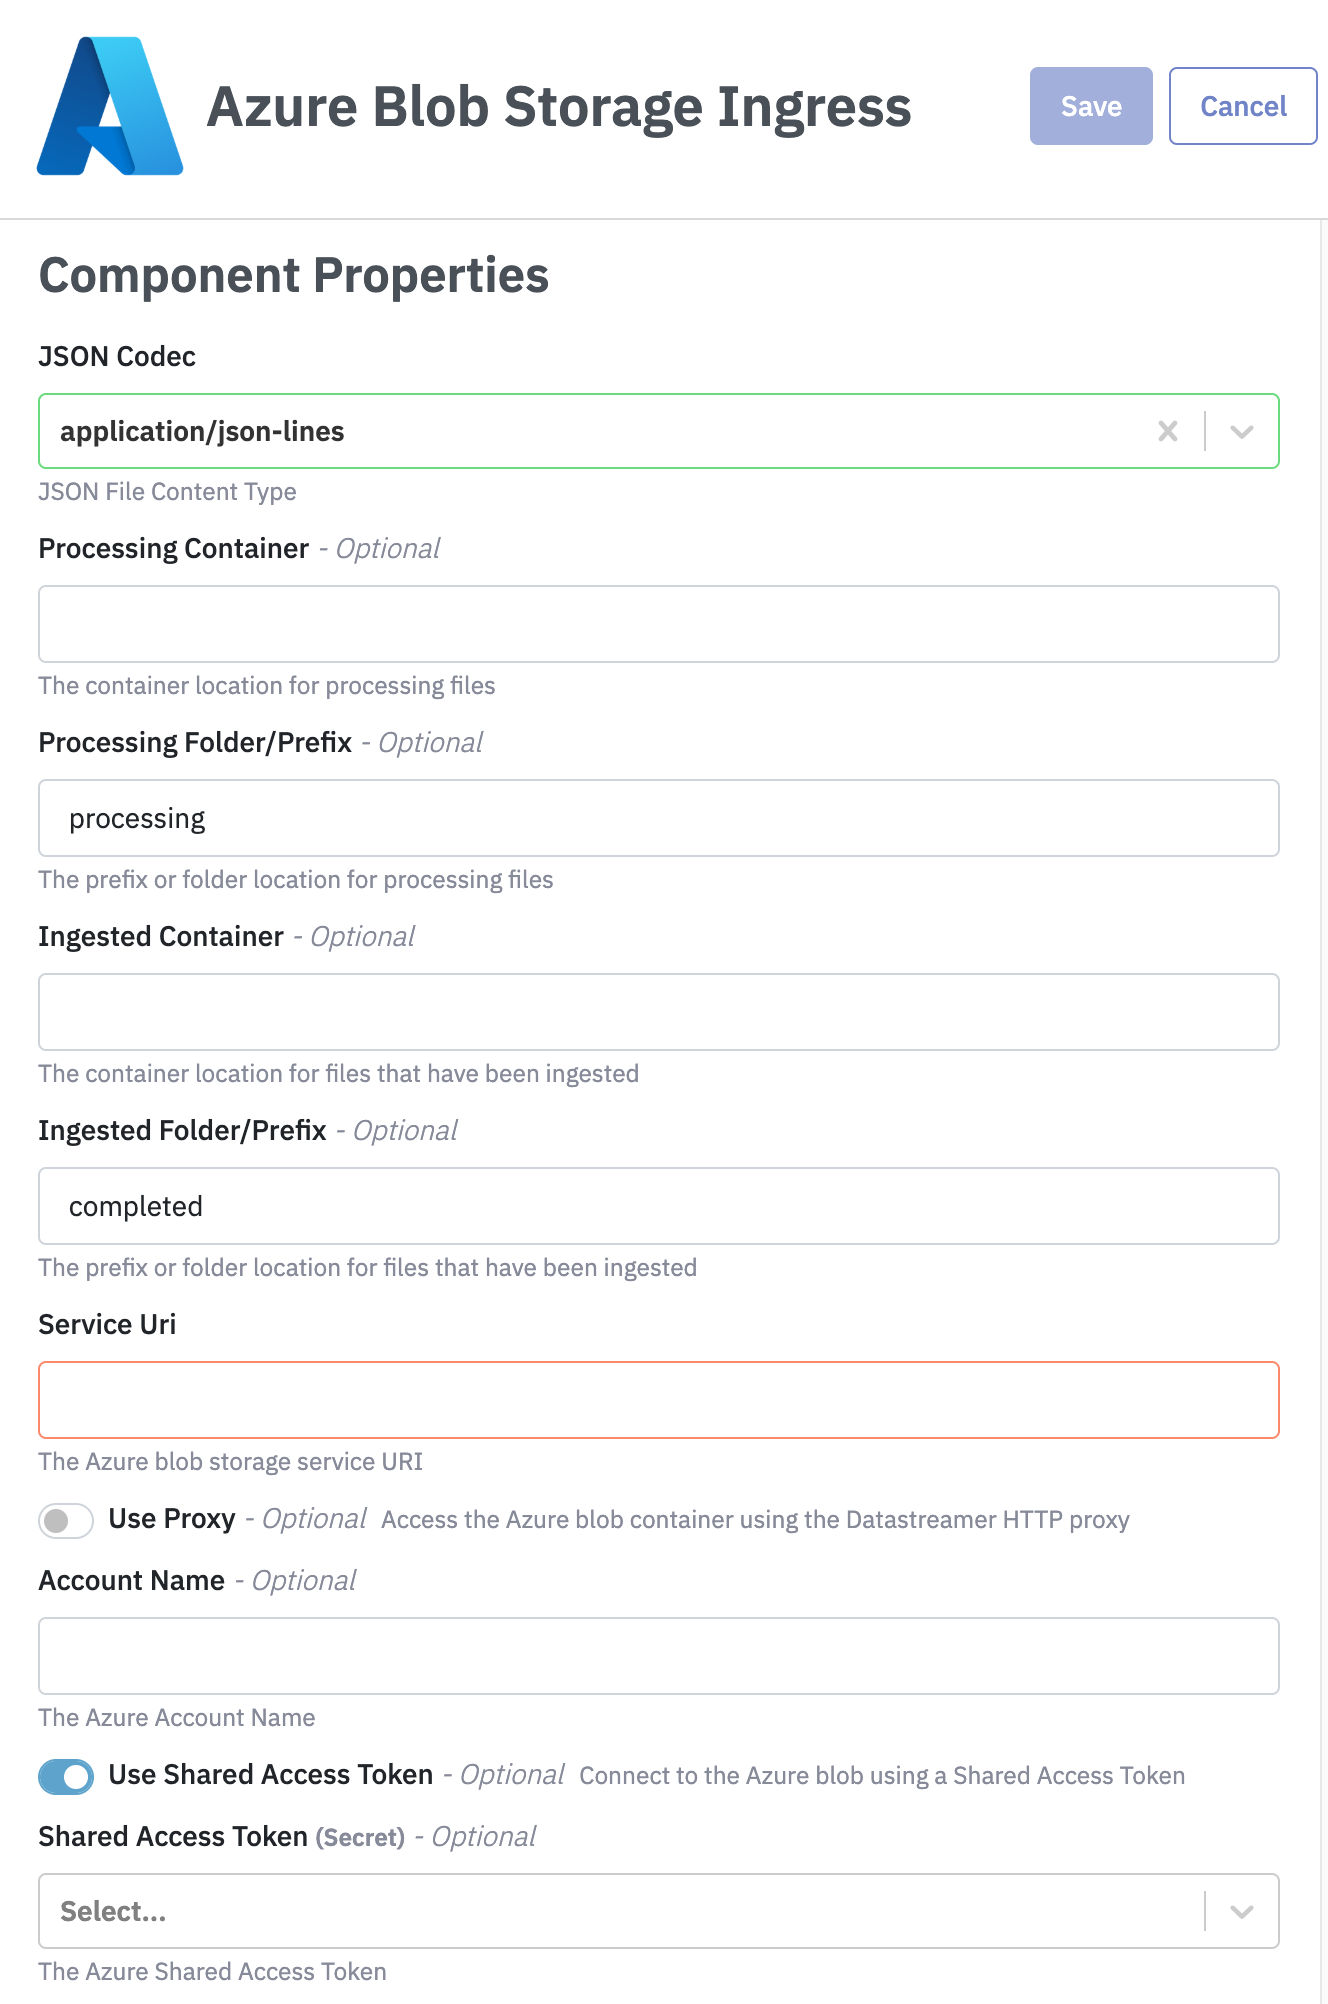Click the Cancel button
This screenshot has height=2004, width=1328.
tap(1243, 106)
